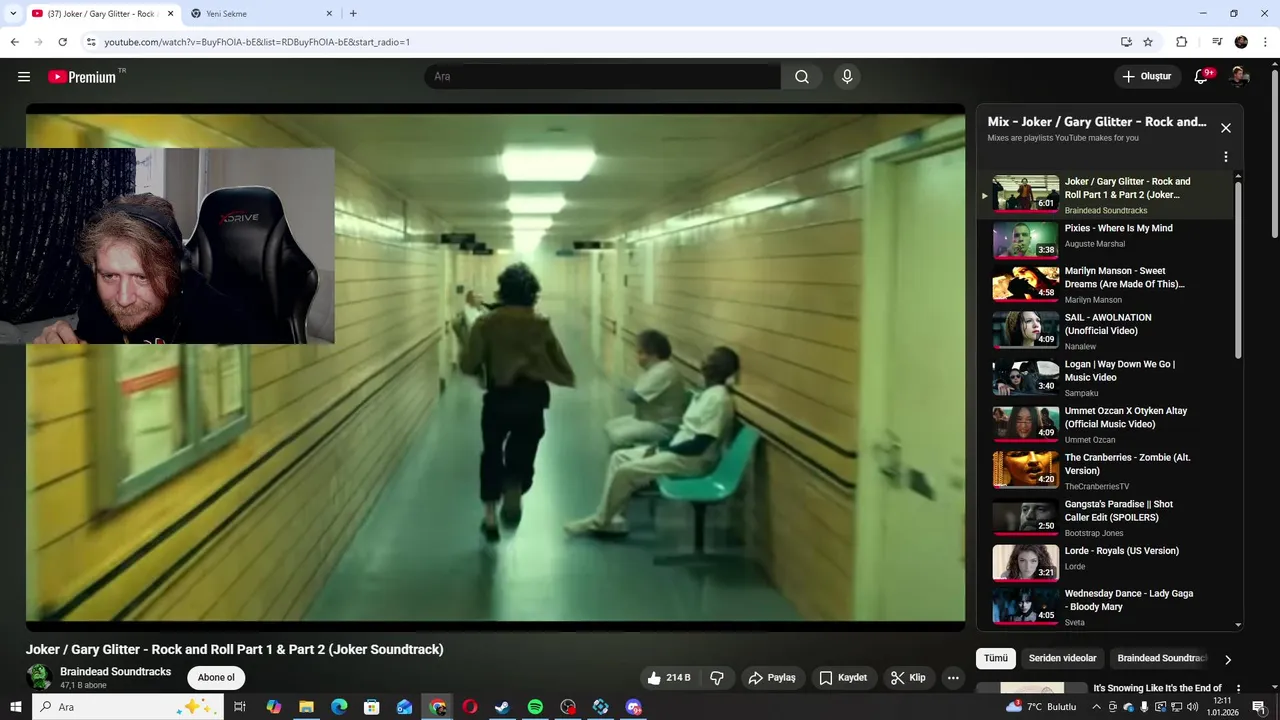The image size is (1280, 720).
Task: Dislike the Joker soundtrack video
Action: coord(717,678)
